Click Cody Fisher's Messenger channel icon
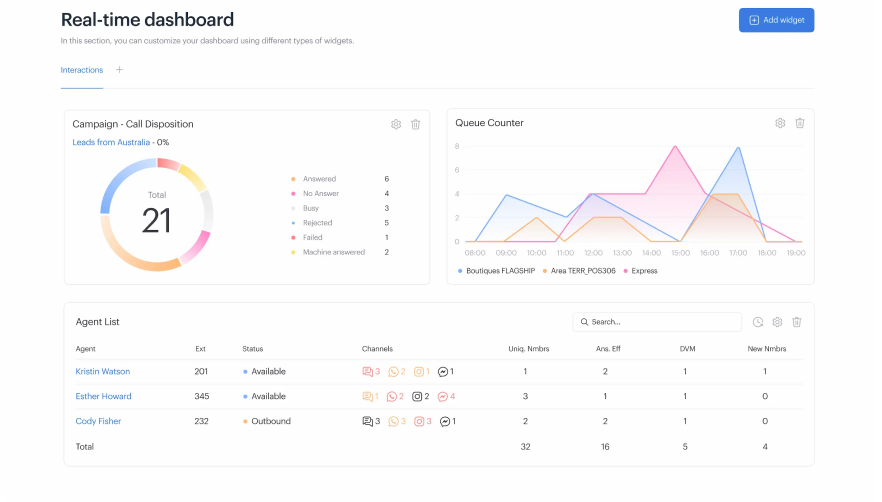 coord(443,422)
